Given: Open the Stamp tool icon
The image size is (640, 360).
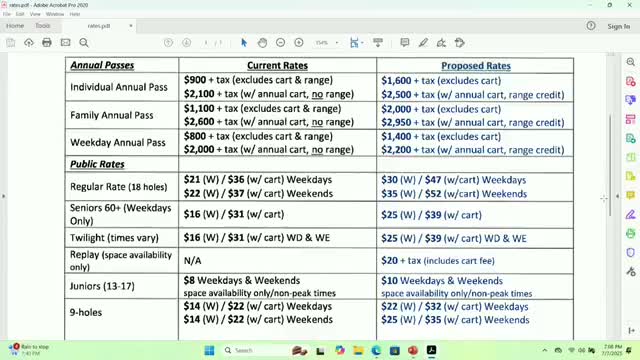Looking at the screenshot, I should click(460, 42).
